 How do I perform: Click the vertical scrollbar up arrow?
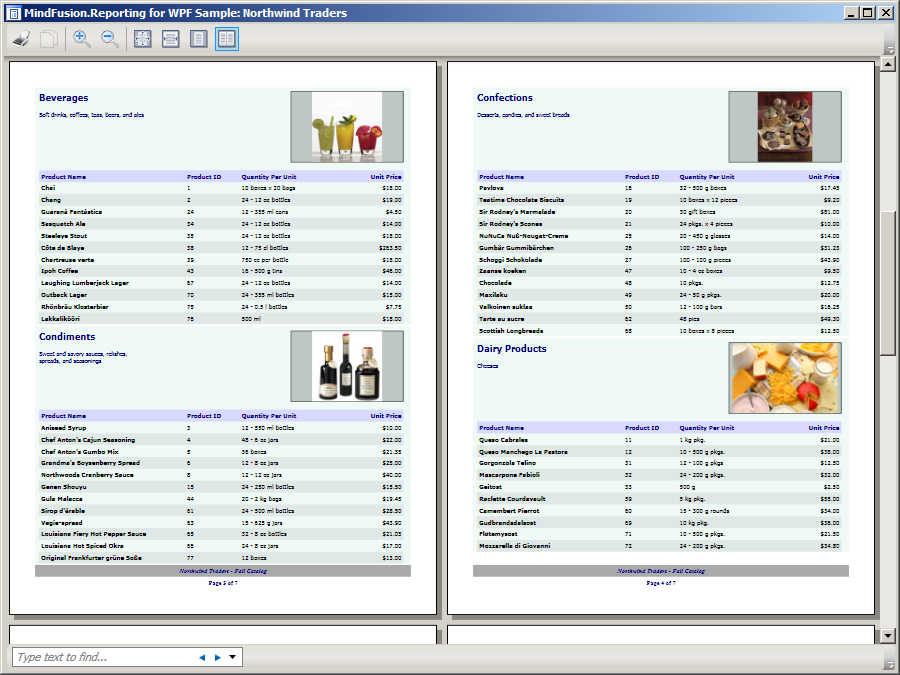(887, 66)
